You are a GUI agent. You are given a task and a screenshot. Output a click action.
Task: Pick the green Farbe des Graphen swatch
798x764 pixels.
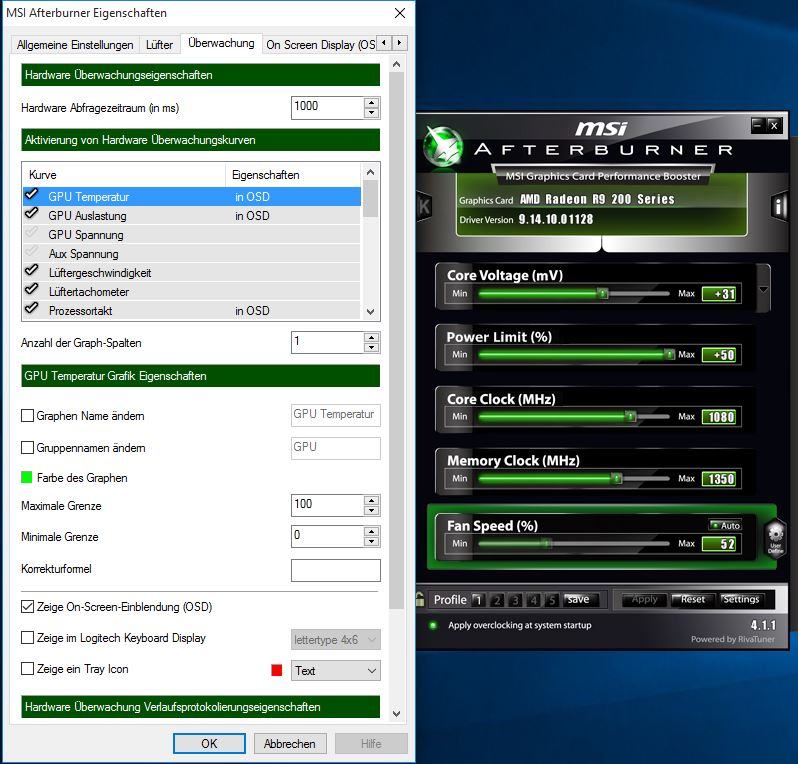(x=26, y=477)
